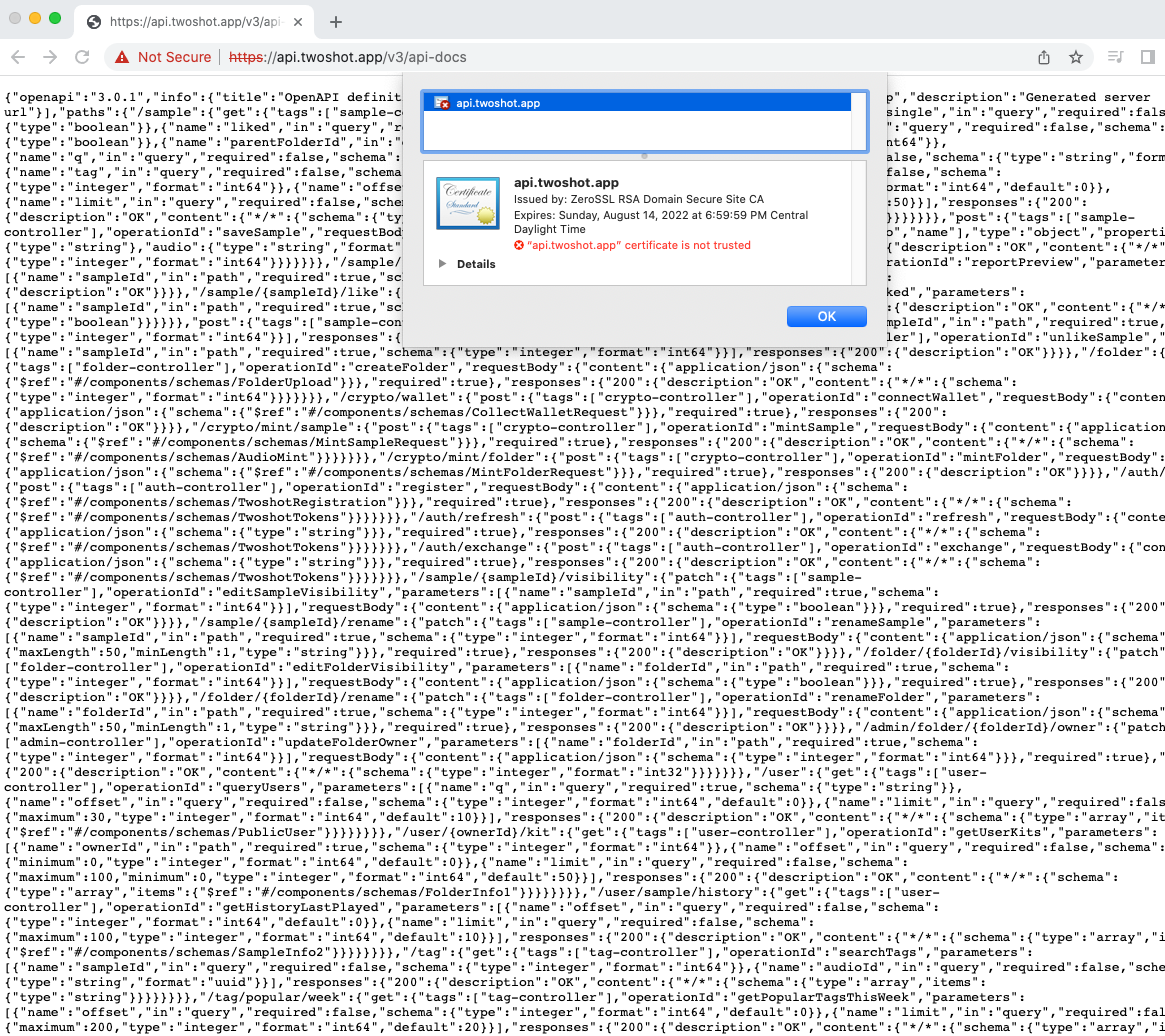Click the Not Secure warning triangle icon
Image resolution: width=1165 pixels, height=1036 pixels.
pos(122,57)
